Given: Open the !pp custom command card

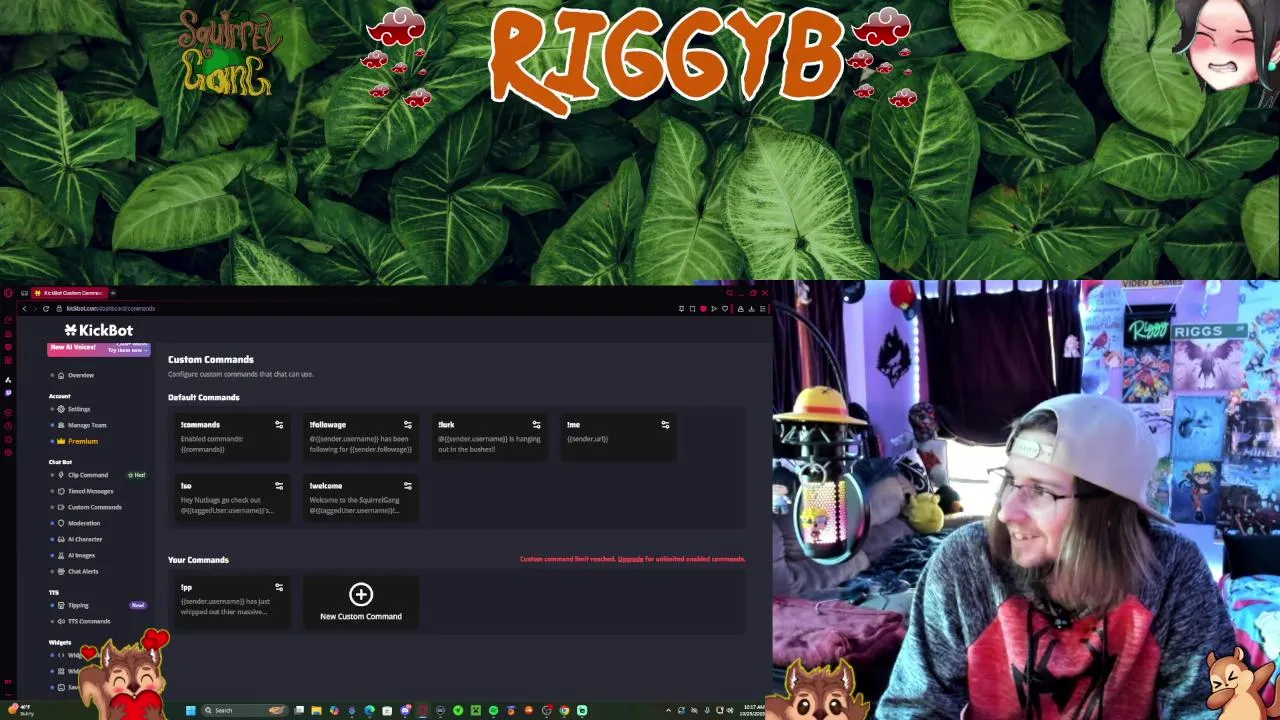Looking at the screenshot, I should (232, 602).
